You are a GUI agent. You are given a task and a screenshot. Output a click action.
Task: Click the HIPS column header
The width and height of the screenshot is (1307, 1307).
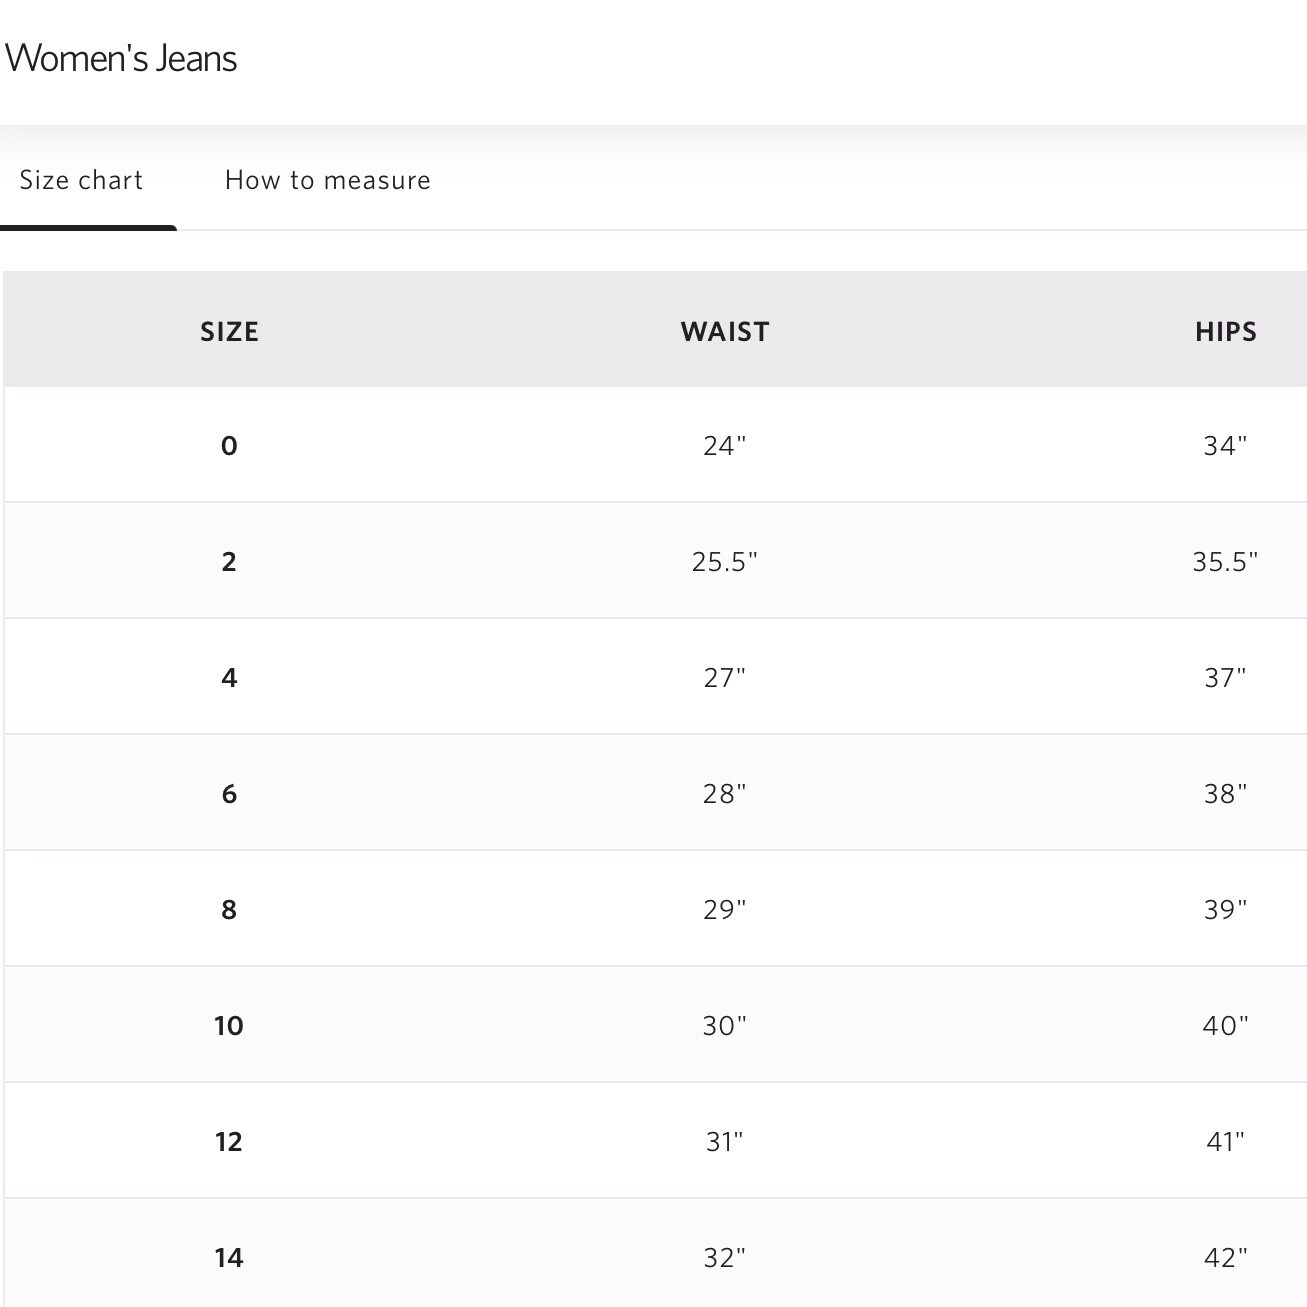(x=1225, y=332)
